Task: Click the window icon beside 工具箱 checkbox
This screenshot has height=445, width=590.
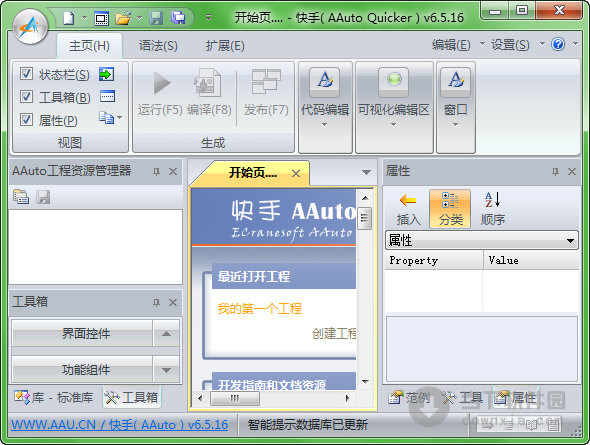Action: click(x=107, y=96)
